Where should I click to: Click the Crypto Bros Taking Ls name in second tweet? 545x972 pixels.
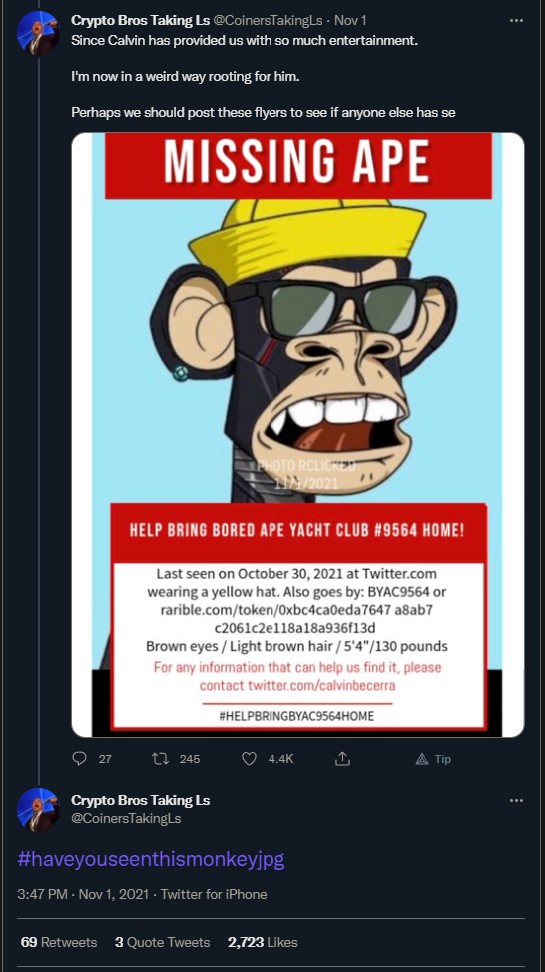click(x=141, y=800)
